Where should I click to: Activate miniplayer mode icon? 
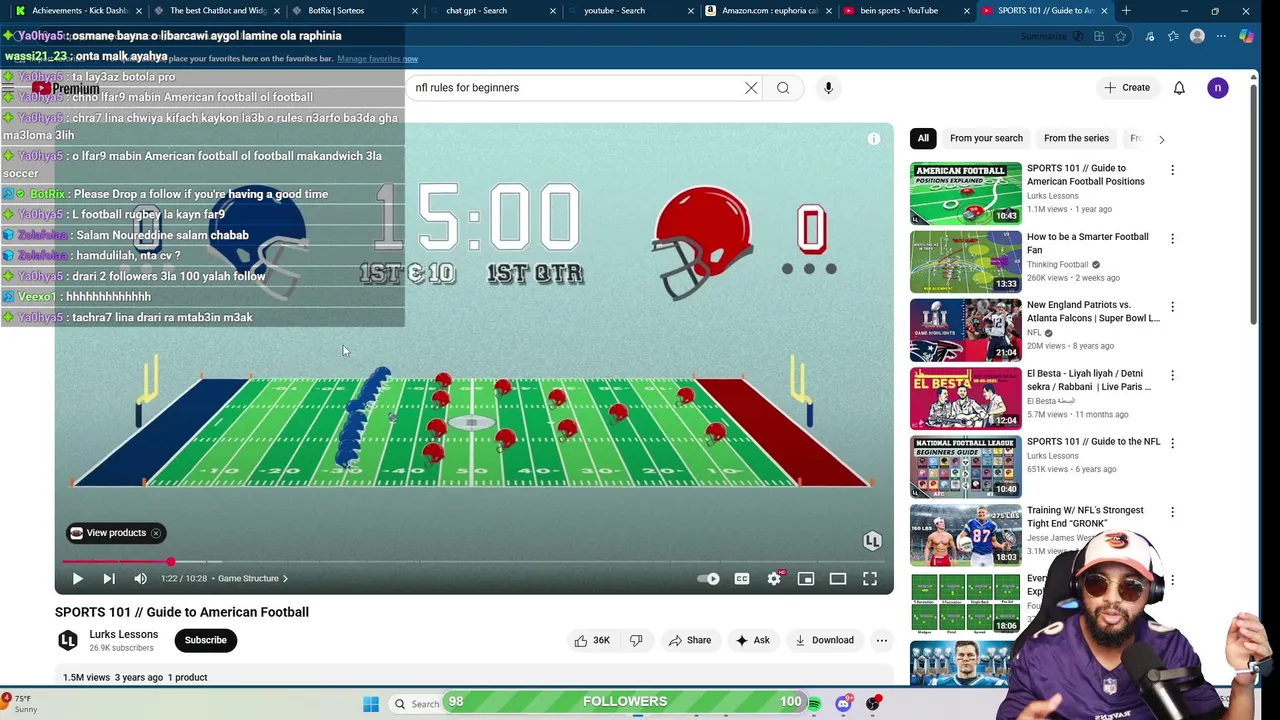pyautogui.click(x=806, y=579)
